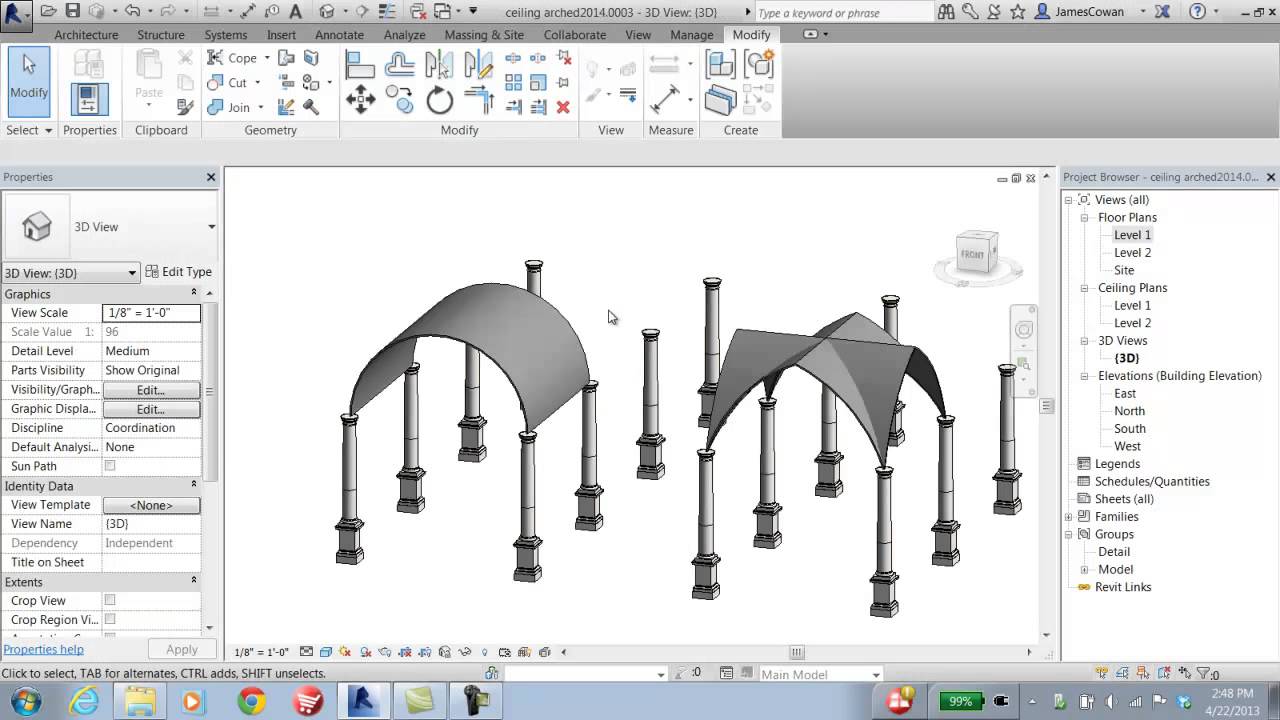Image resolution: width=1280 pixels, height=720 pixels.
Task: Click Close Hidden Windows icon
Action: point(419,11)
